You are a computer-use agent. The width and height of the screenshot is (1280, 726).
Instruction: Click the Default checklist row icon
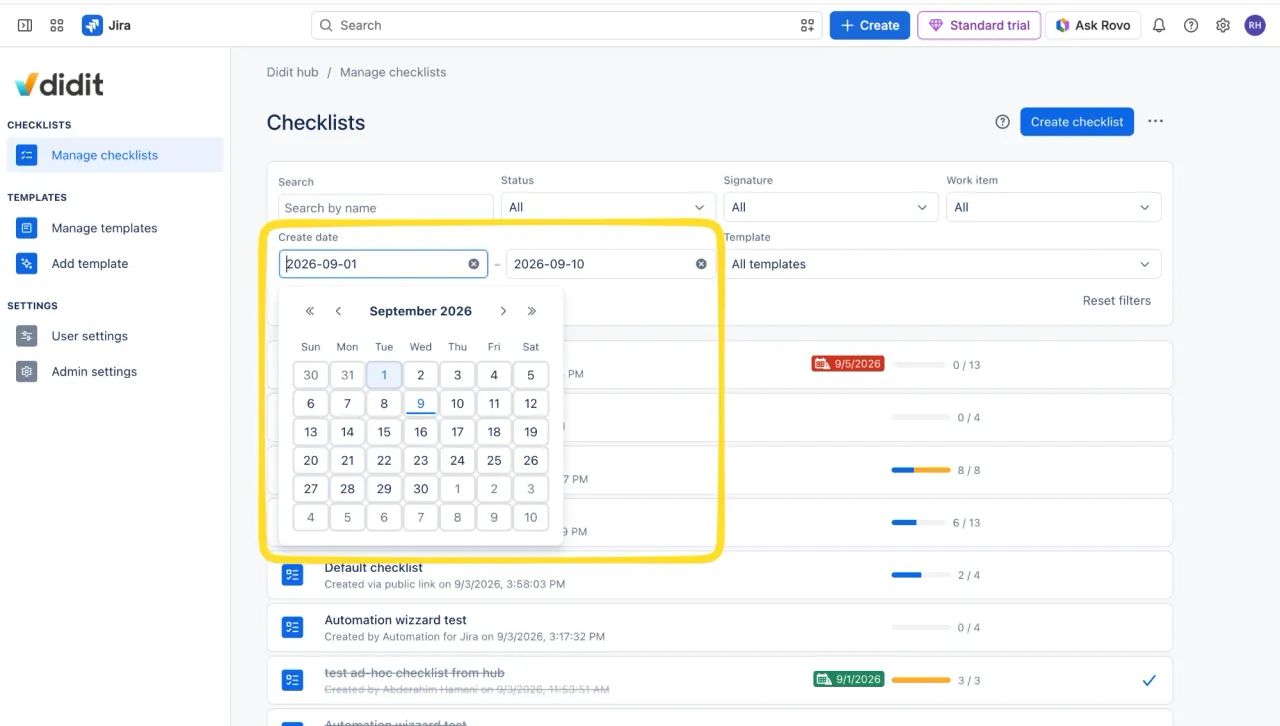click(292, 575)
